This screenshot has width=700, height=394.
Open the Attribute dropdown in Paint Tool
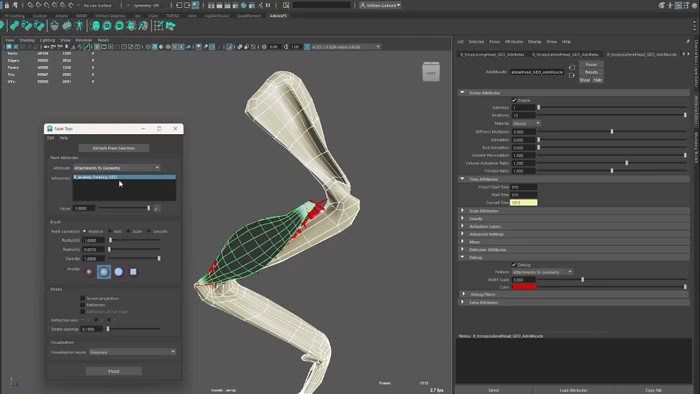[x=117, y=168]
